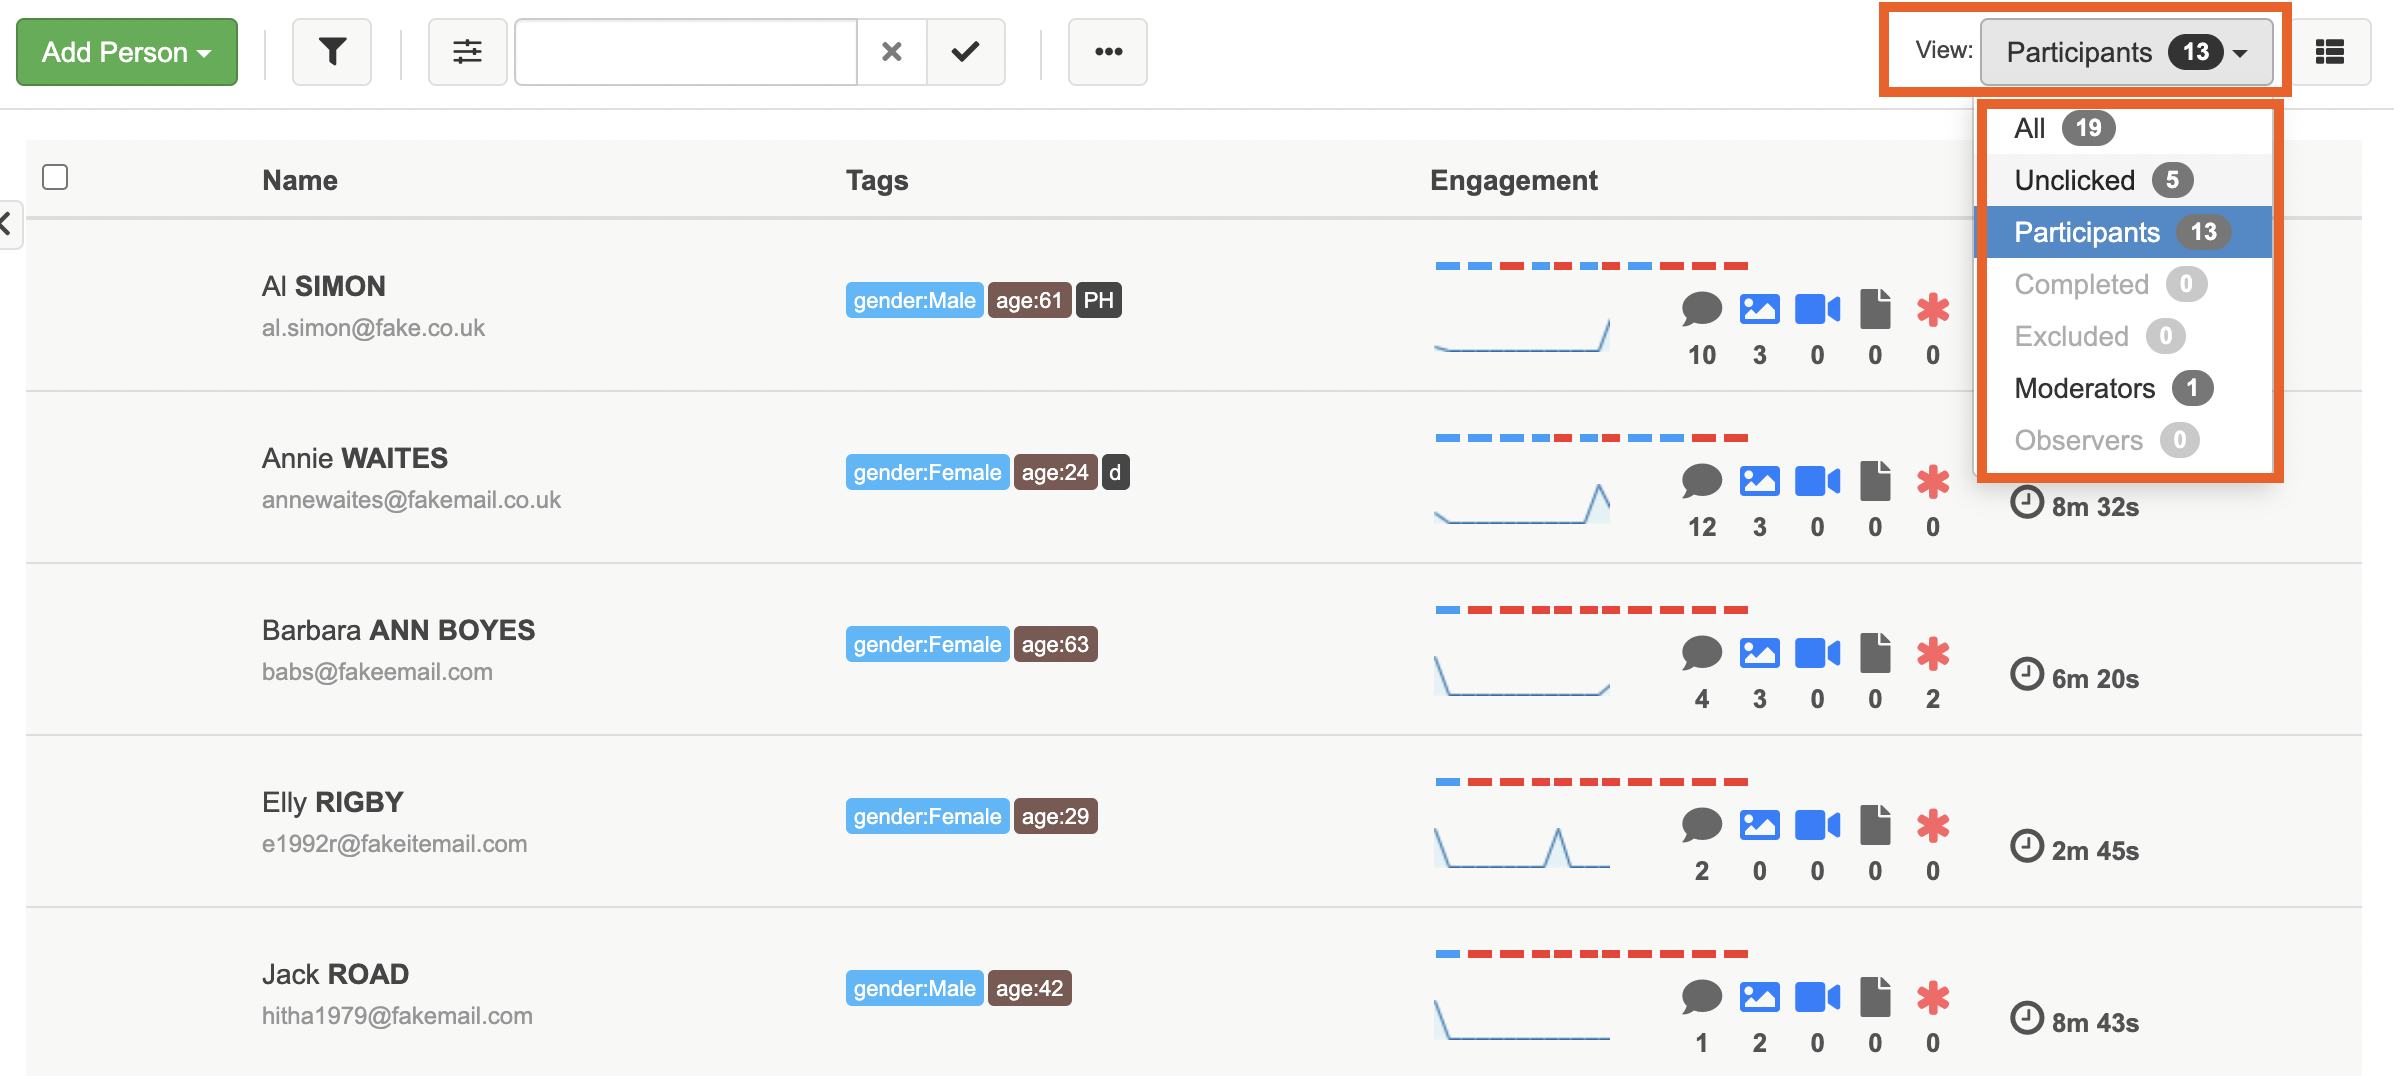Select Moderators view option
Image resolution: width=2394 pixels, height=1076 pixels.
tap(2084, 388)
